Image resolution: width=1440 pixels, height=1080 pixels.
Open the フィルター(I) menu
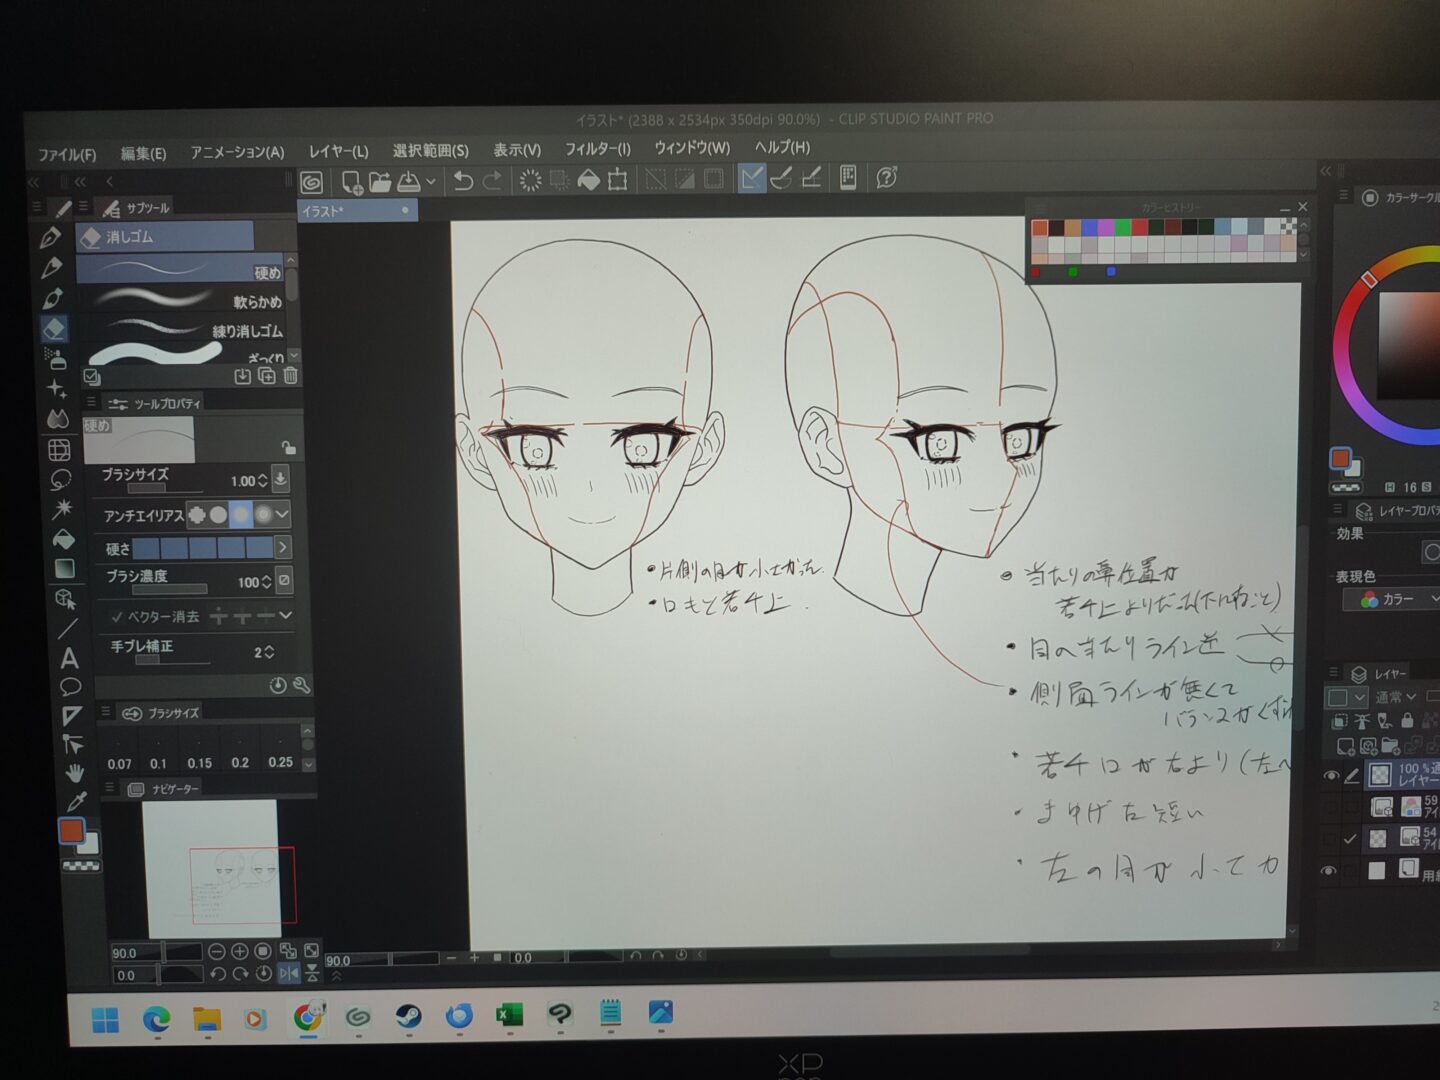tap(597, 149)
